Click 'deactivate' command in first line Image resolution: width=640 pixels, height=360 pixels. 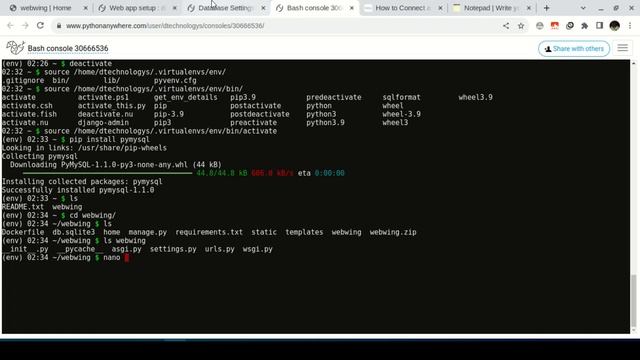click(91, 64)
